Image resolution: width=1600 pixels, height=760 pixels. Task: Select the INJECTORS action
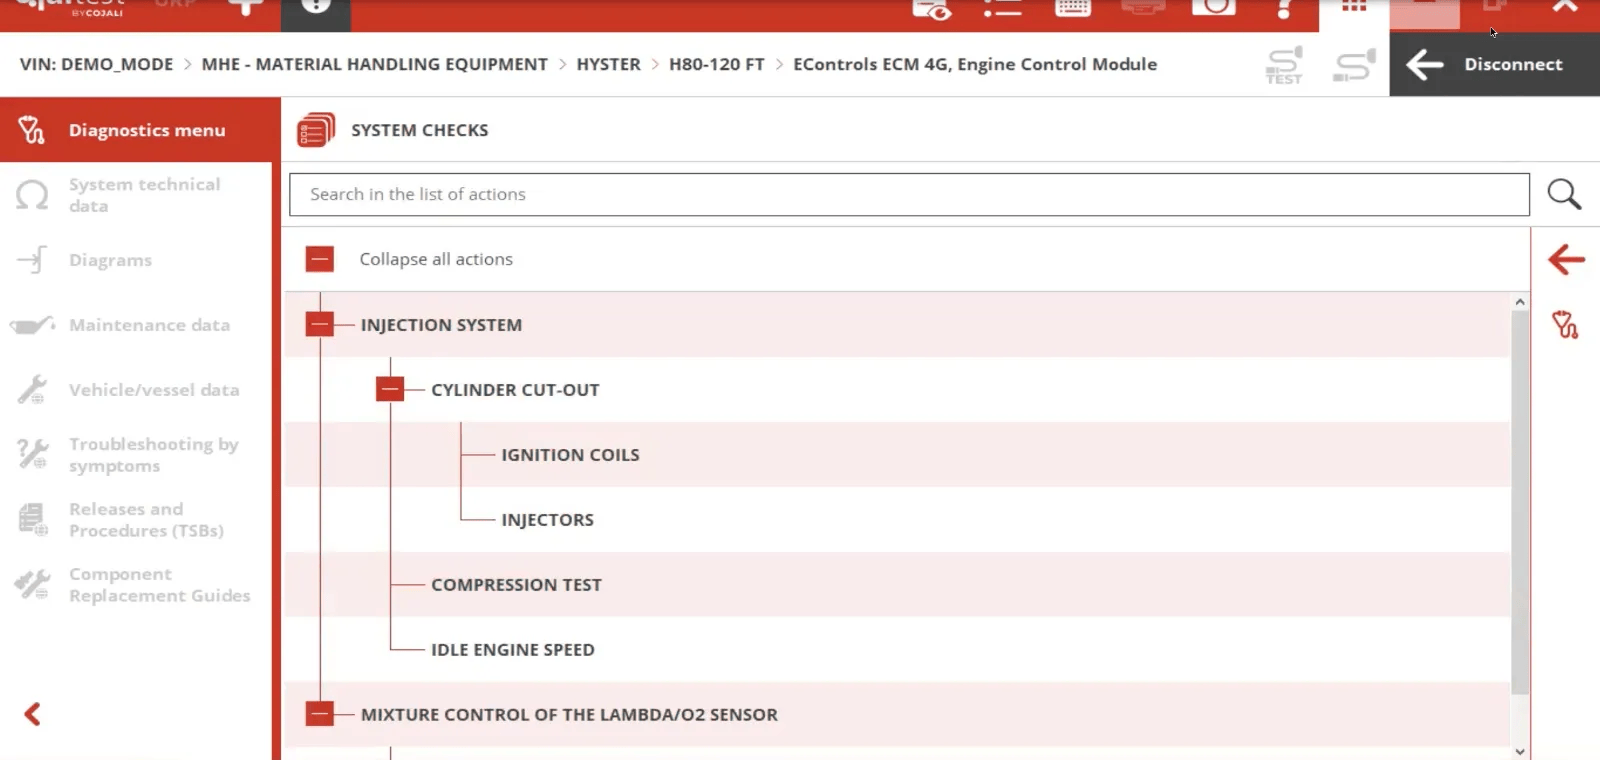pyautogui.click(x=547, y=520)
